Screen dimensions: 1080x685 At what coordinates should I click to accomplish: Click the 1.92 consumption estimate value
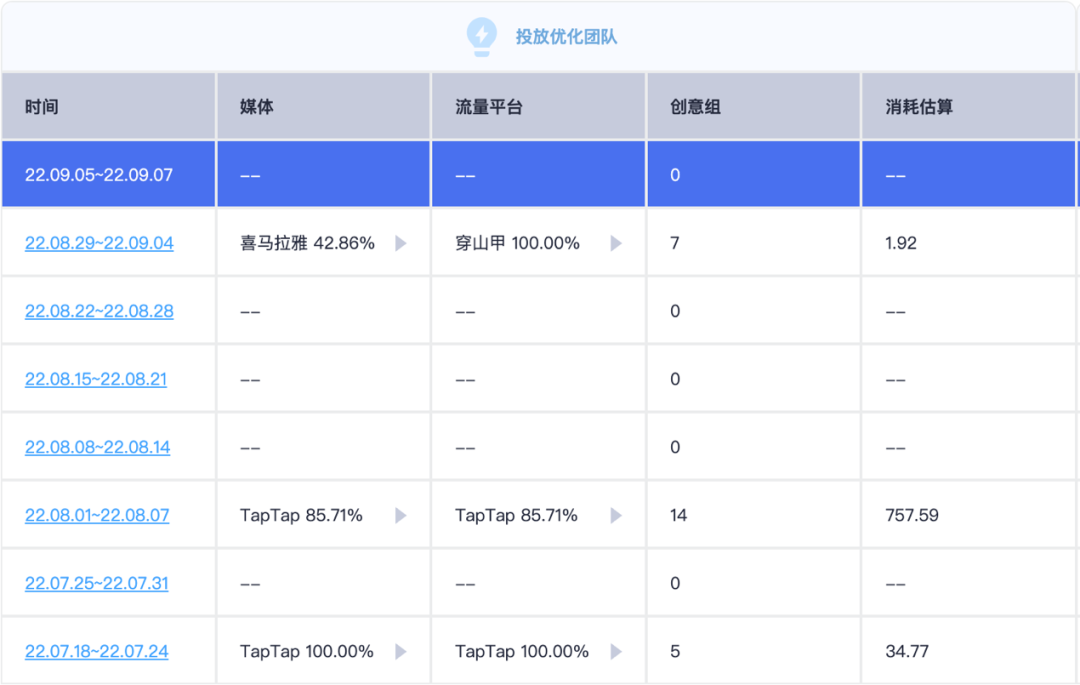coord(901,243)
